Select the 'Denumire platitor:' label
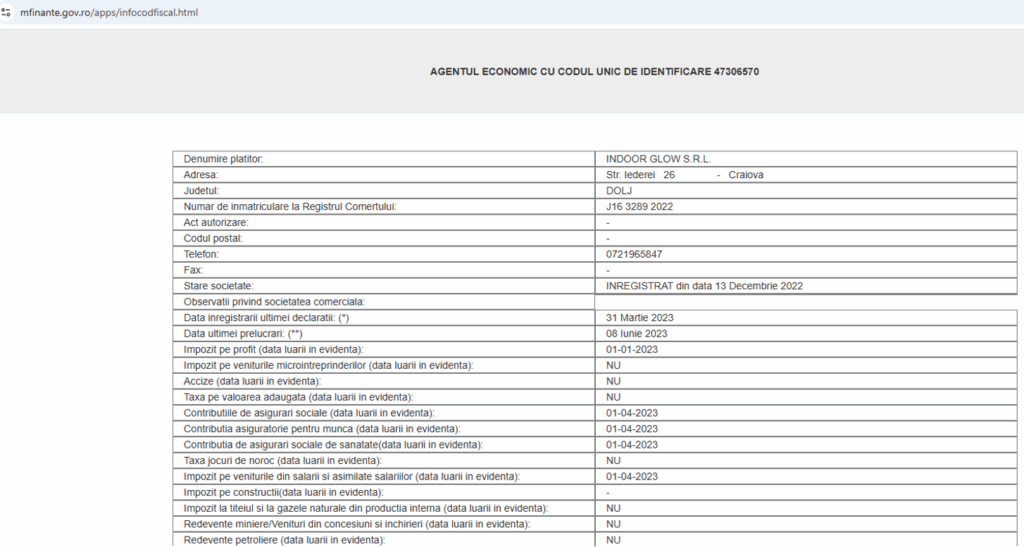This screenshot has width=1024, height=547. [223, 159]
